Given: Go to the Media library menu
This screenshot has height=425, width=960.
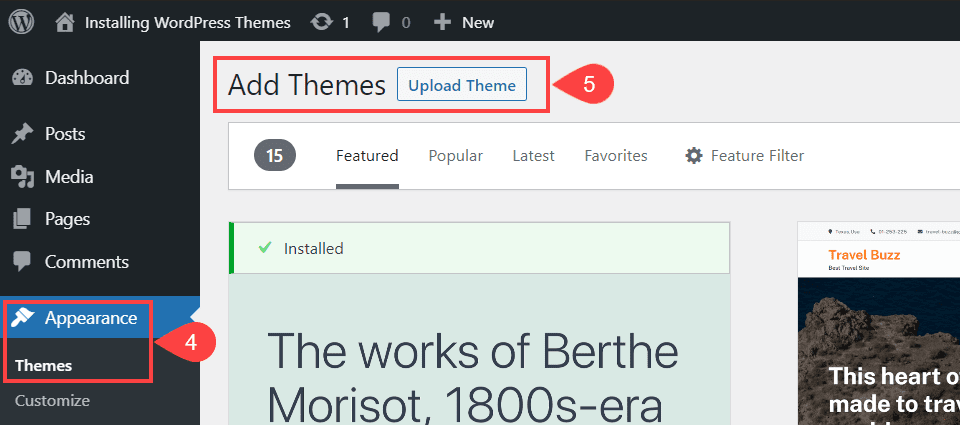Looking at the screenshot, I should coord(69,177).
